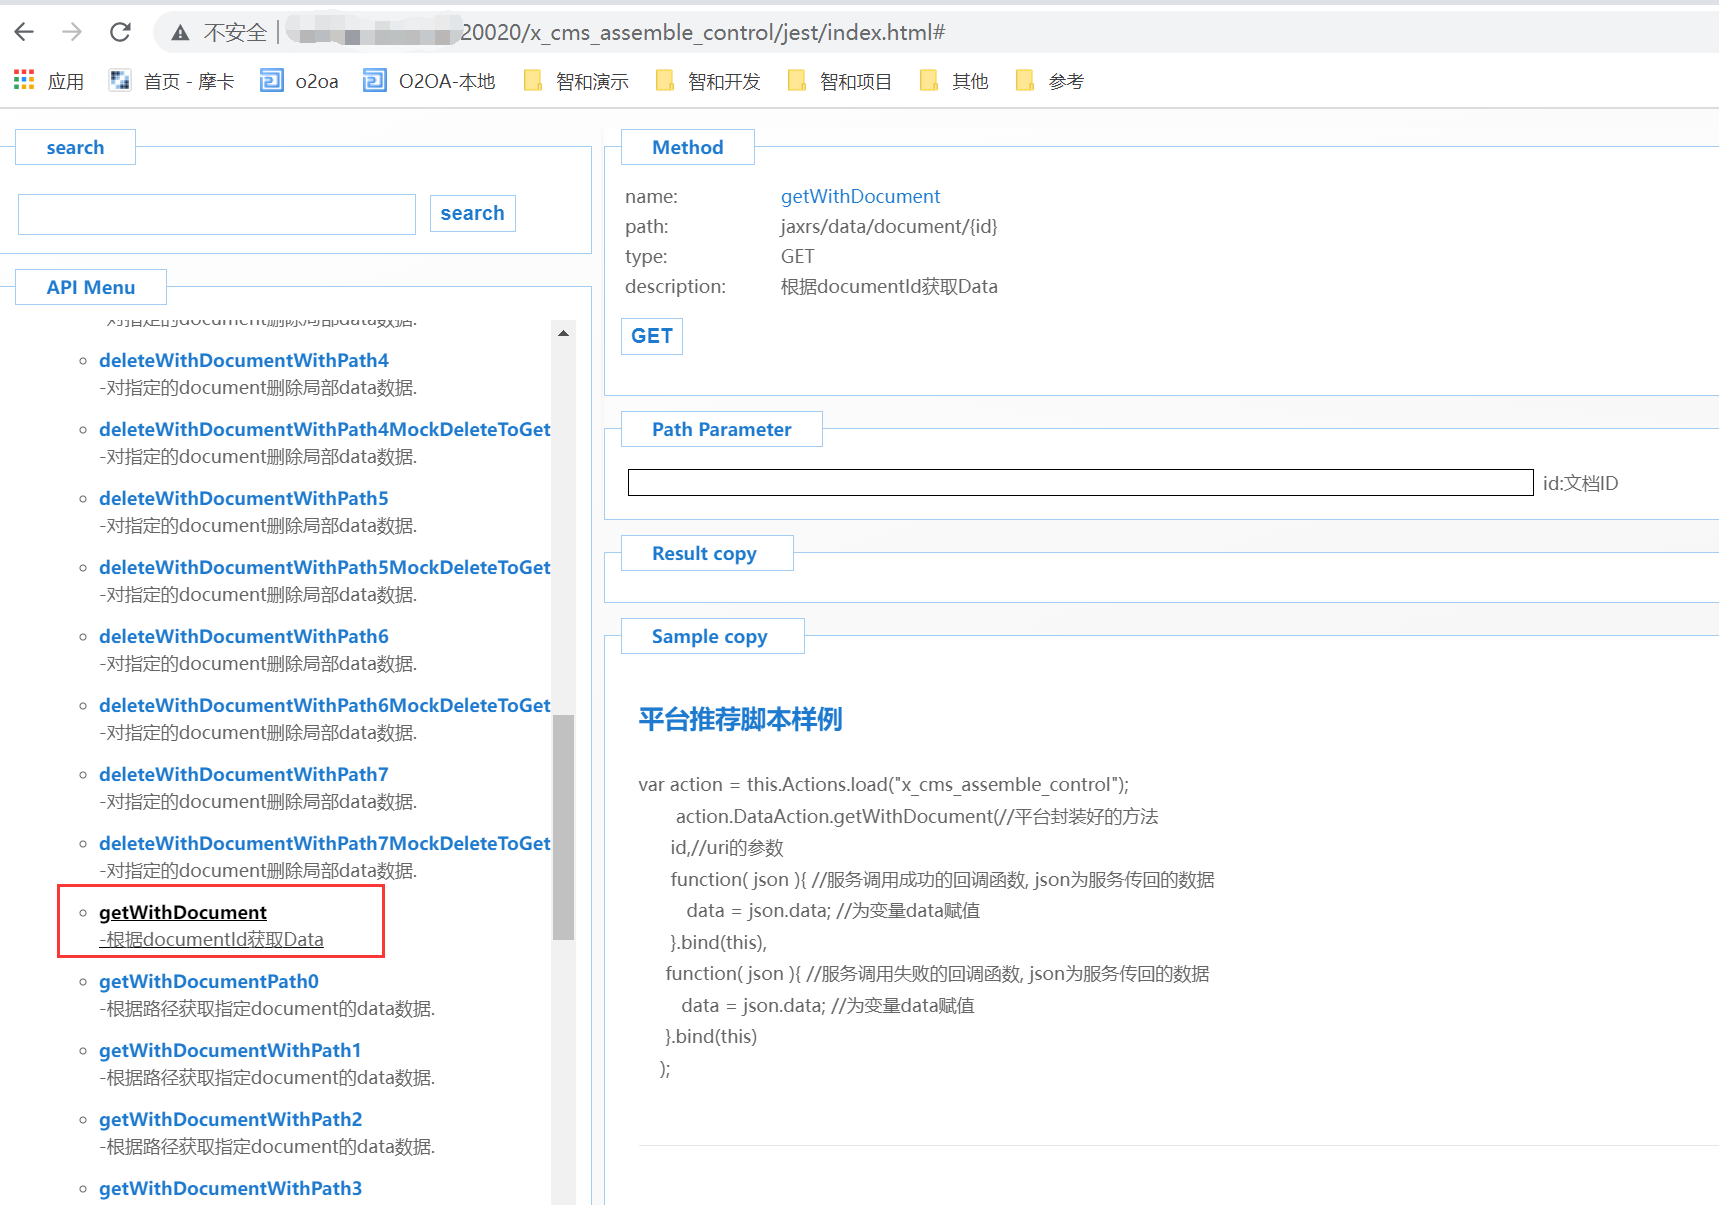Click the search button beside the field
The image size is (1719, 1205).
point(473,213)
